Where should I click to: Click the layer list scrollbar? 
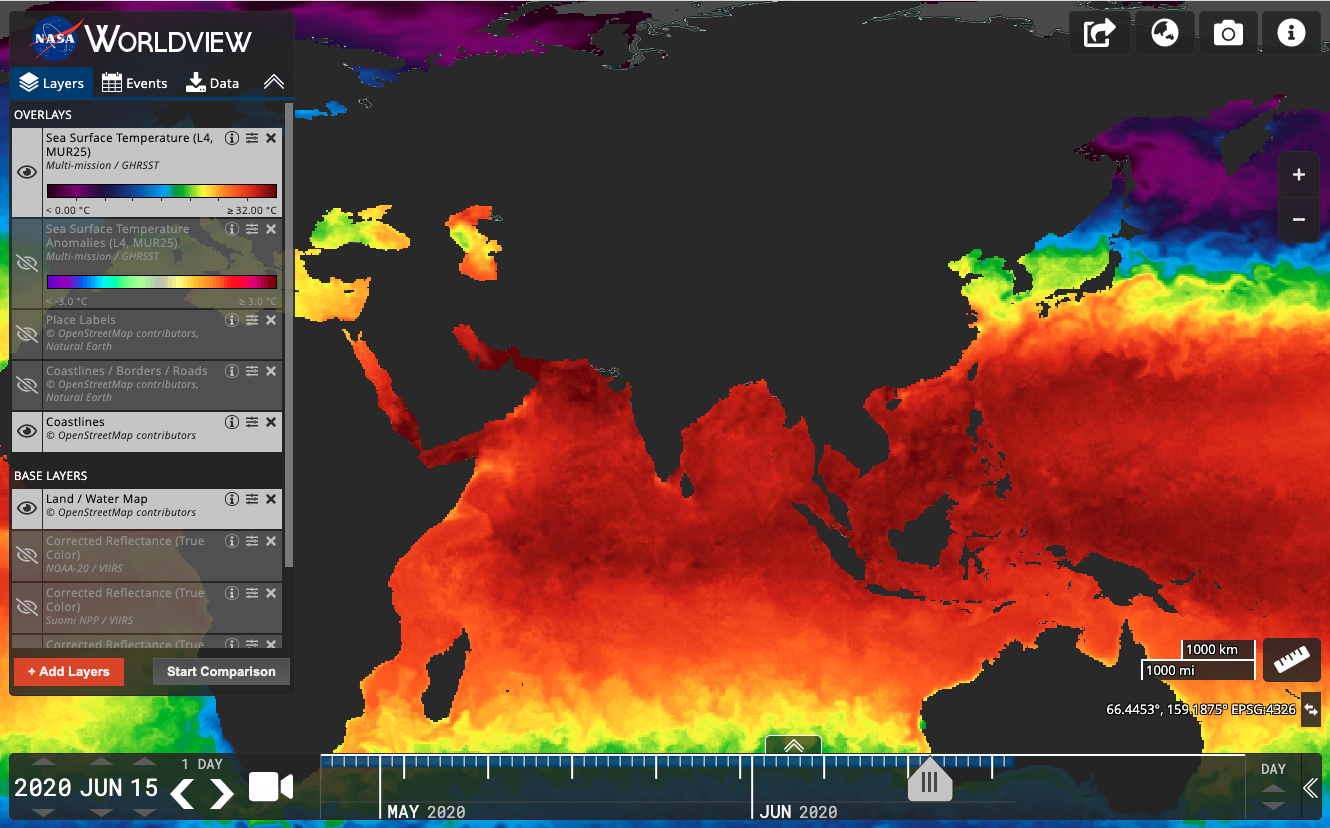[x=289, y=335]
